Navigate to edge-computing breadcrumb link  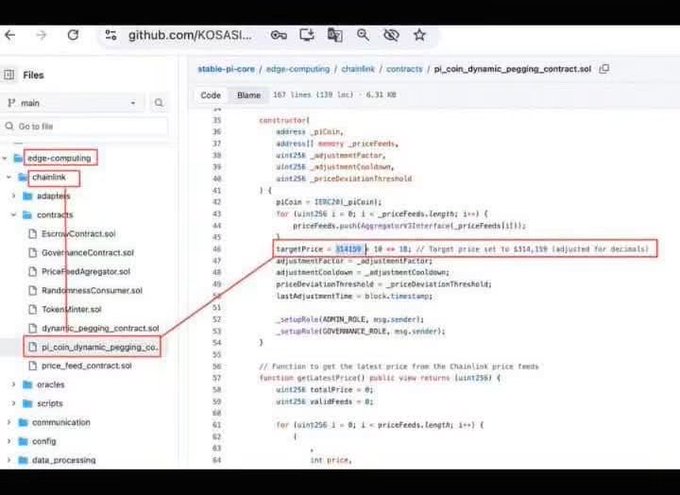(298, 69)
